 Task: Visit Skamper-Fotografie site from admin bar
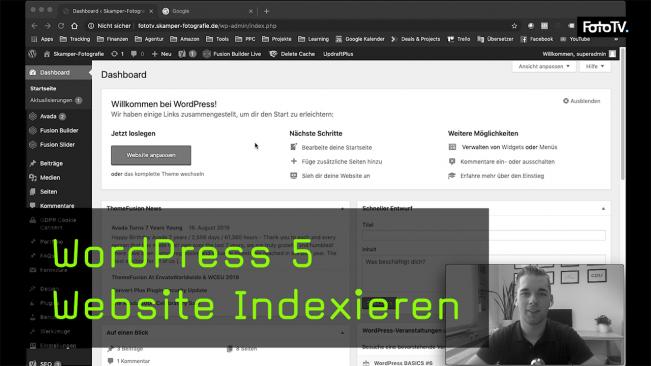pyautogui.click(x=74, y=54)
